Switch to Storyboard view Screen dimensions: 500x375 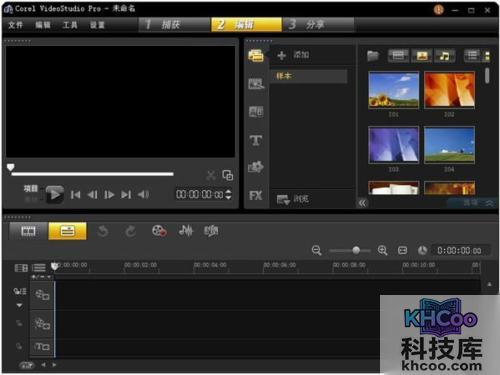[x=28, y=231]
